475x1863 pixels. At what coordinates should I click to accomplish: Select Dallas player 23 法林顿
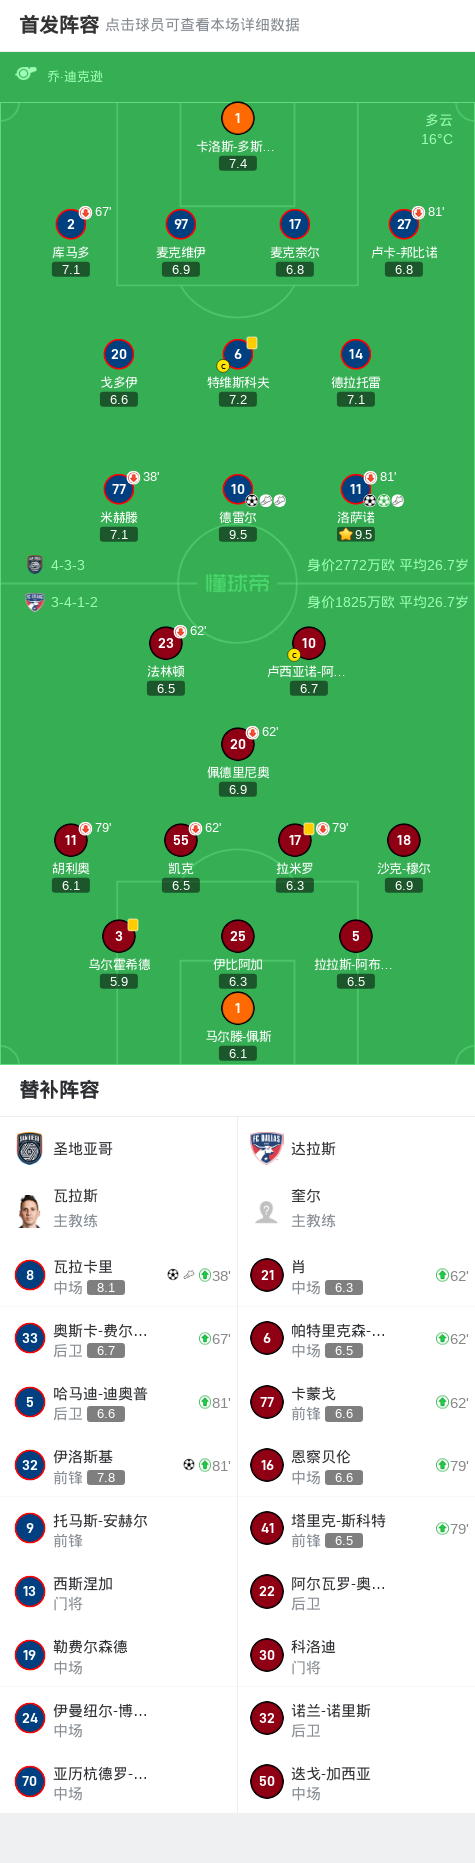166,643
